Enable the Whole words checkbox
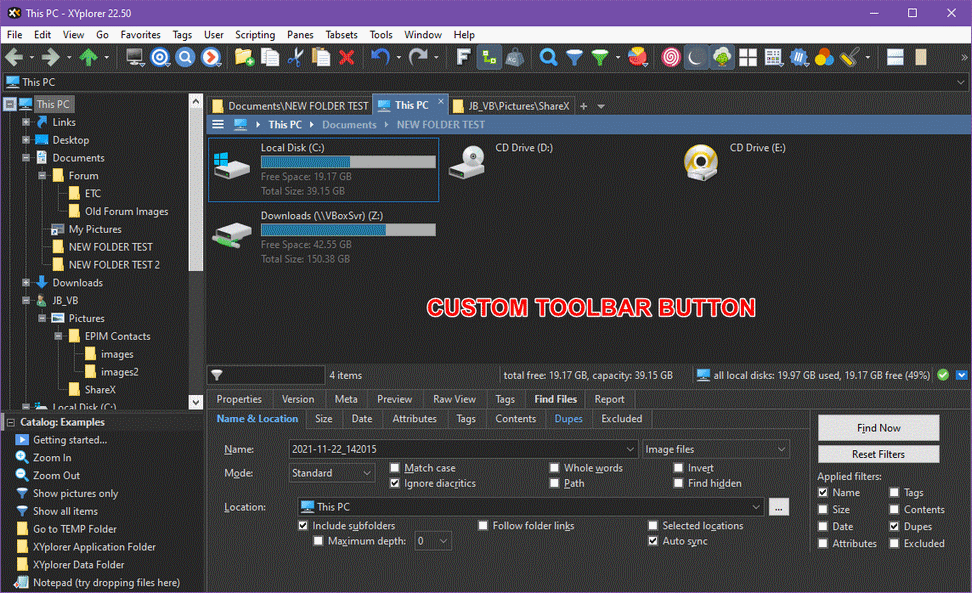This screenshot has width=972, height=593. coord(554,468)
